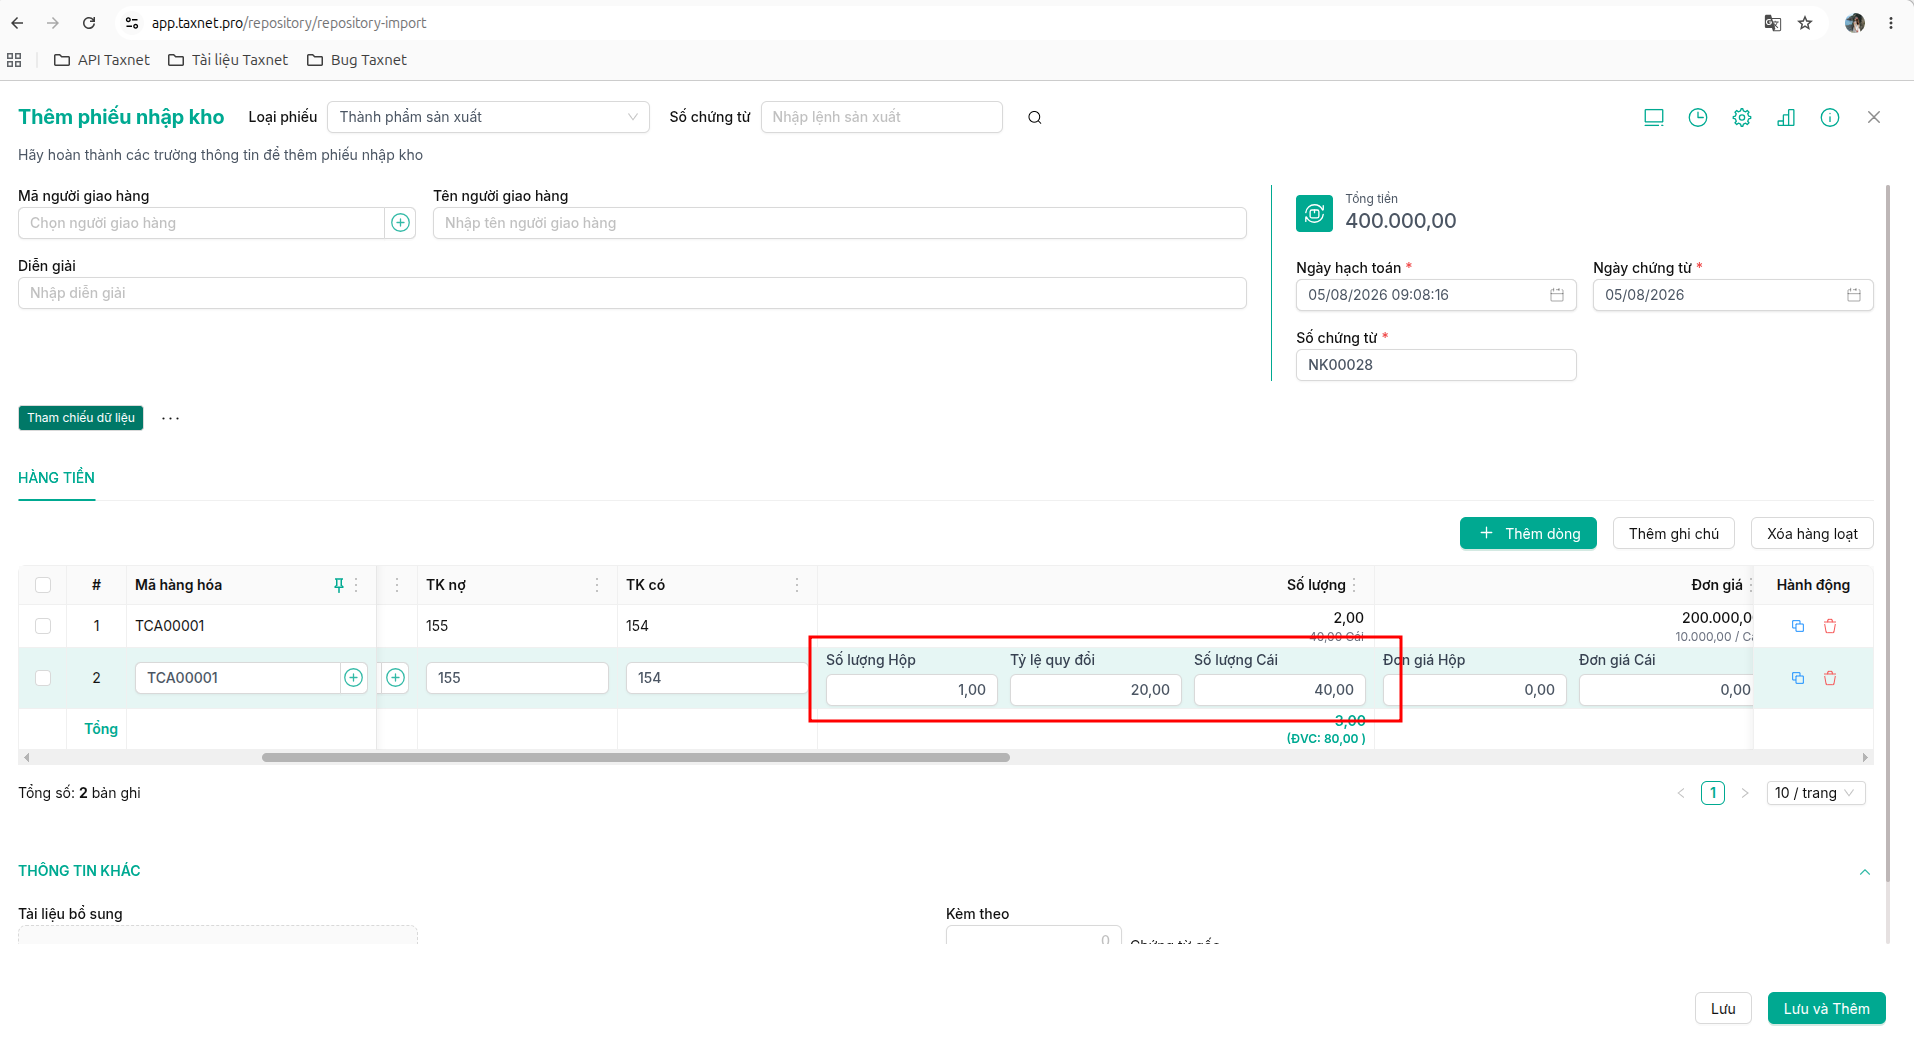The height and width of the screenshot is (1040, 1914).
Task: Click the Lưu và Thêm button
Action: pyautogui.click(x=1826, y=1009)
